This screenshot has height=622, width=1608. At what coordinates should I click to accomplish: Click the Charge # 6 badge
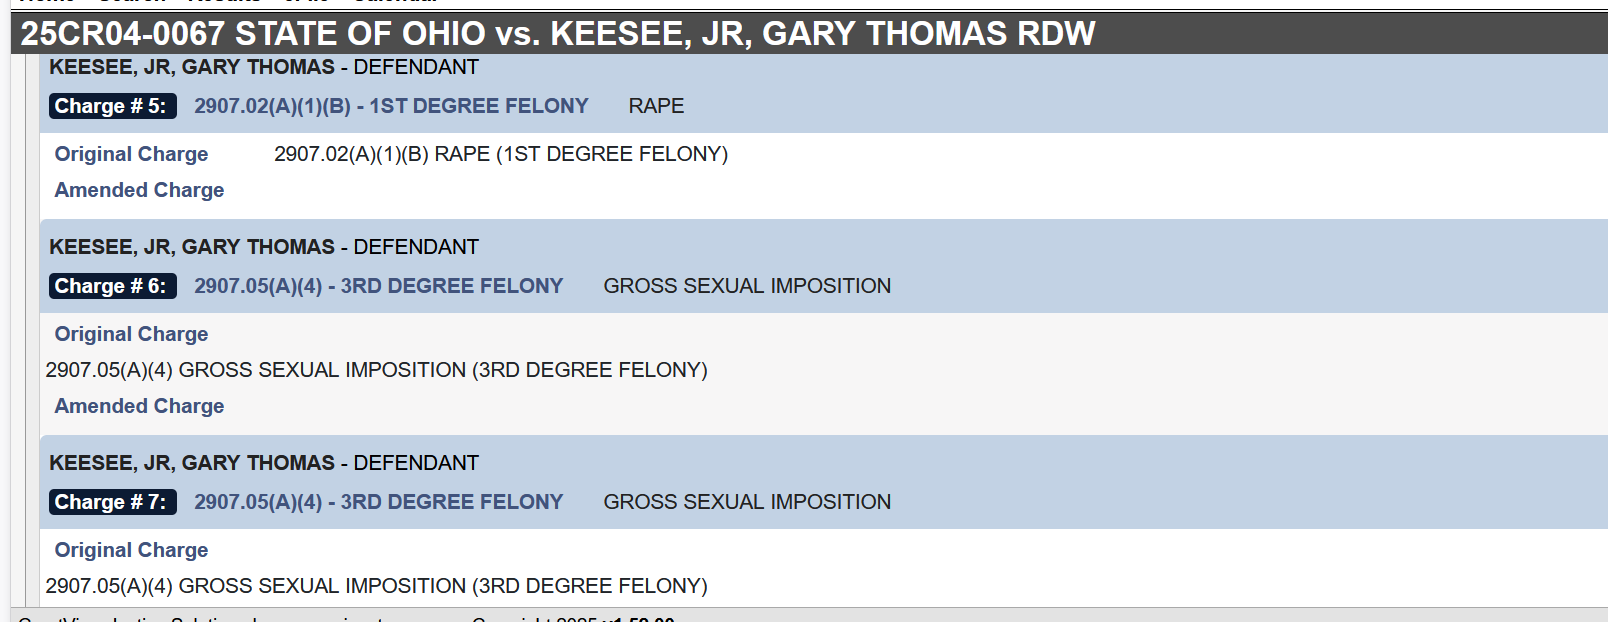coord(113,286)
